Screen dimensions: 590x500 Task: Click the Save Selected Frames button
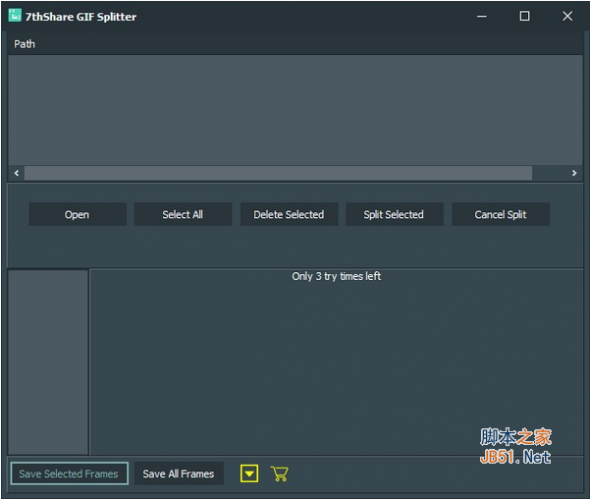69,474
